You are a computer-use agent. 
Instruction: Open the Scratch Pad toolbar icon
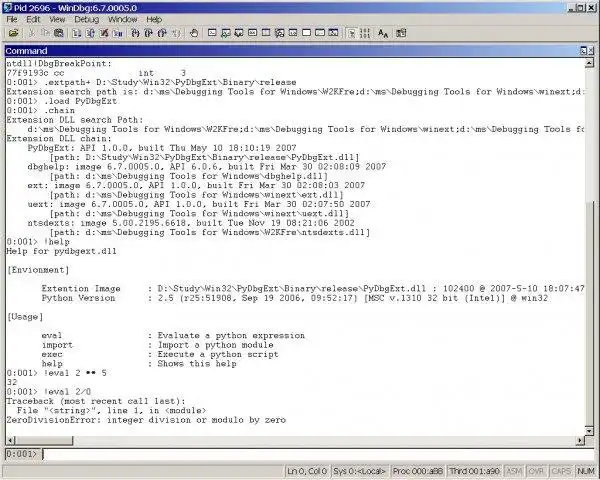coord(307,33)
